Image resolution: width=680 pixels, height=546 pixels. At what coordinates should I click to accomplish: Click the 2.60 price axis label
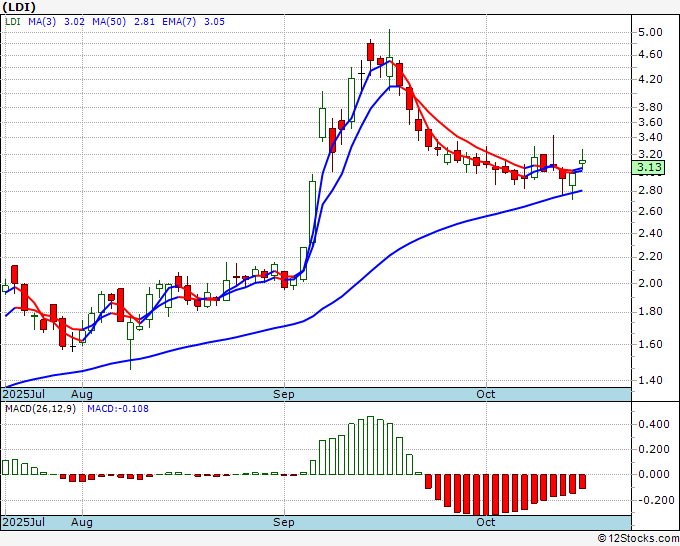pyautogui.click(x=650, y=211)
